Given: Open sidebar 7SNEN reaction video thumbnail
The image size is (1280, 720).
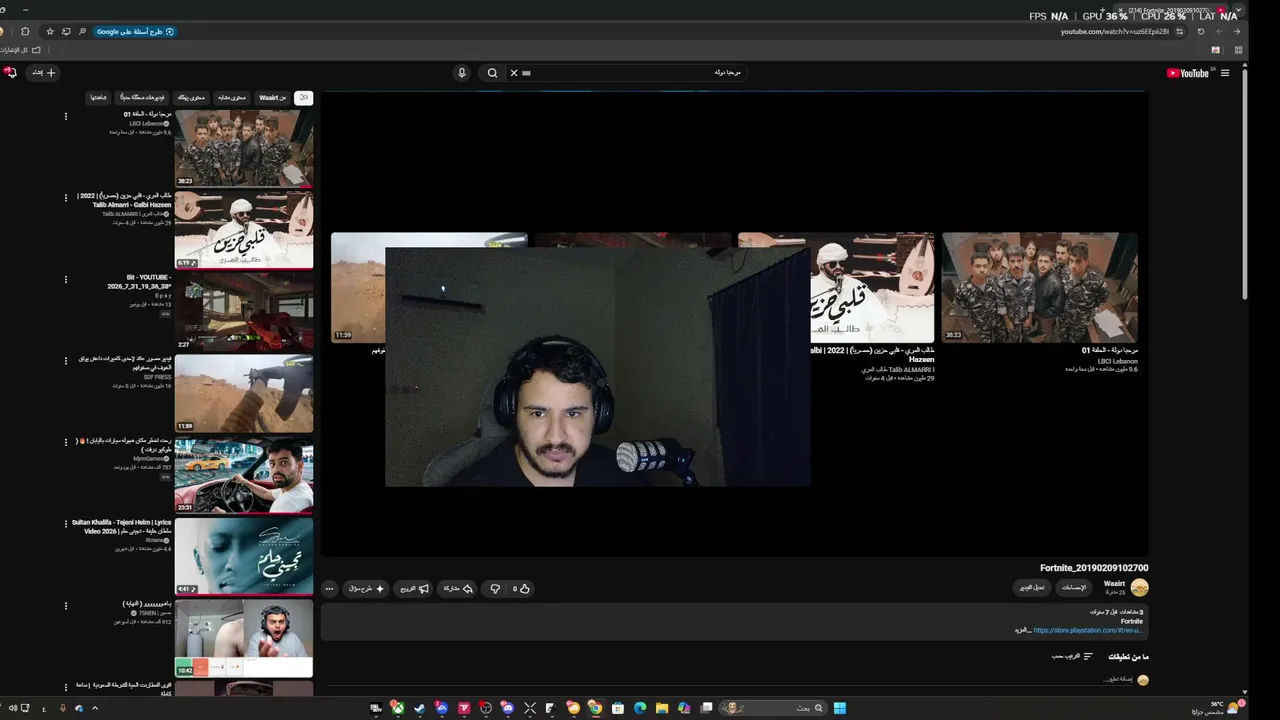Looking at the screenshot, I should [x=244, y=638].
